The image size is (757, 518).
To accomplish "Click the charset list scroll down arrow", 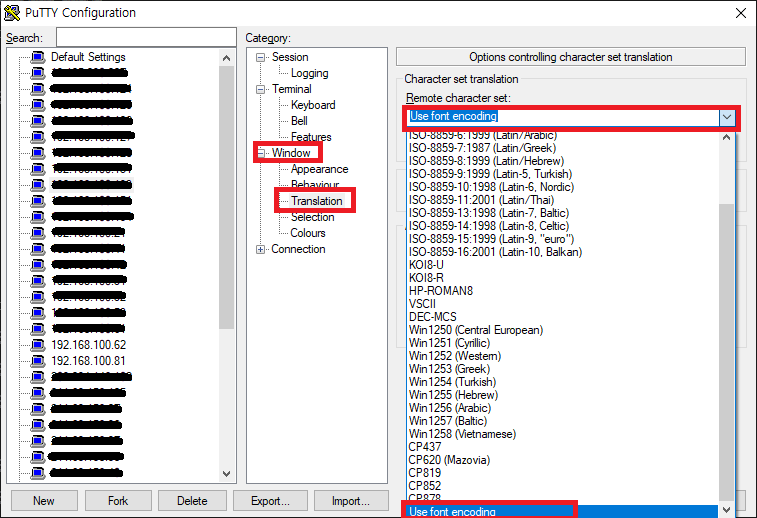I will point(727,509).
